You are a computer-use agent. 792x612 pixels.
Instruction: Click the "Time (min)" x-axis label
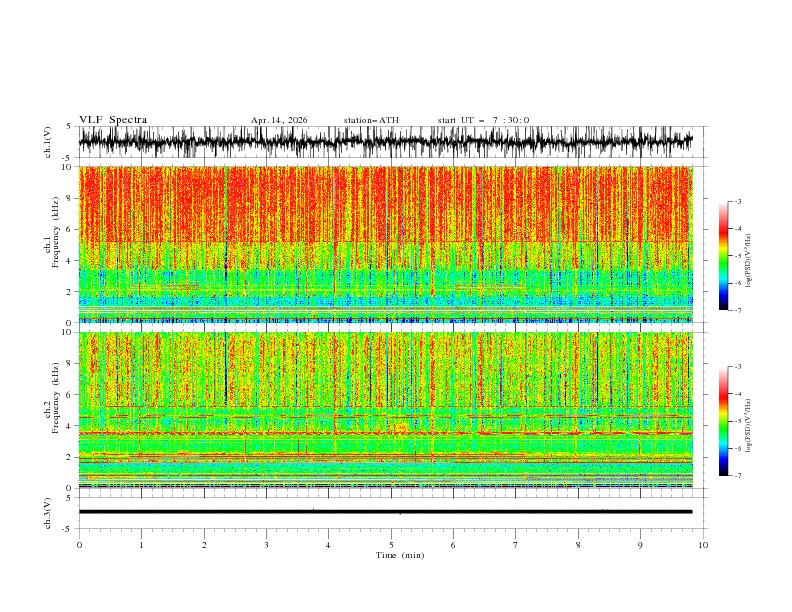coord(400,555)
